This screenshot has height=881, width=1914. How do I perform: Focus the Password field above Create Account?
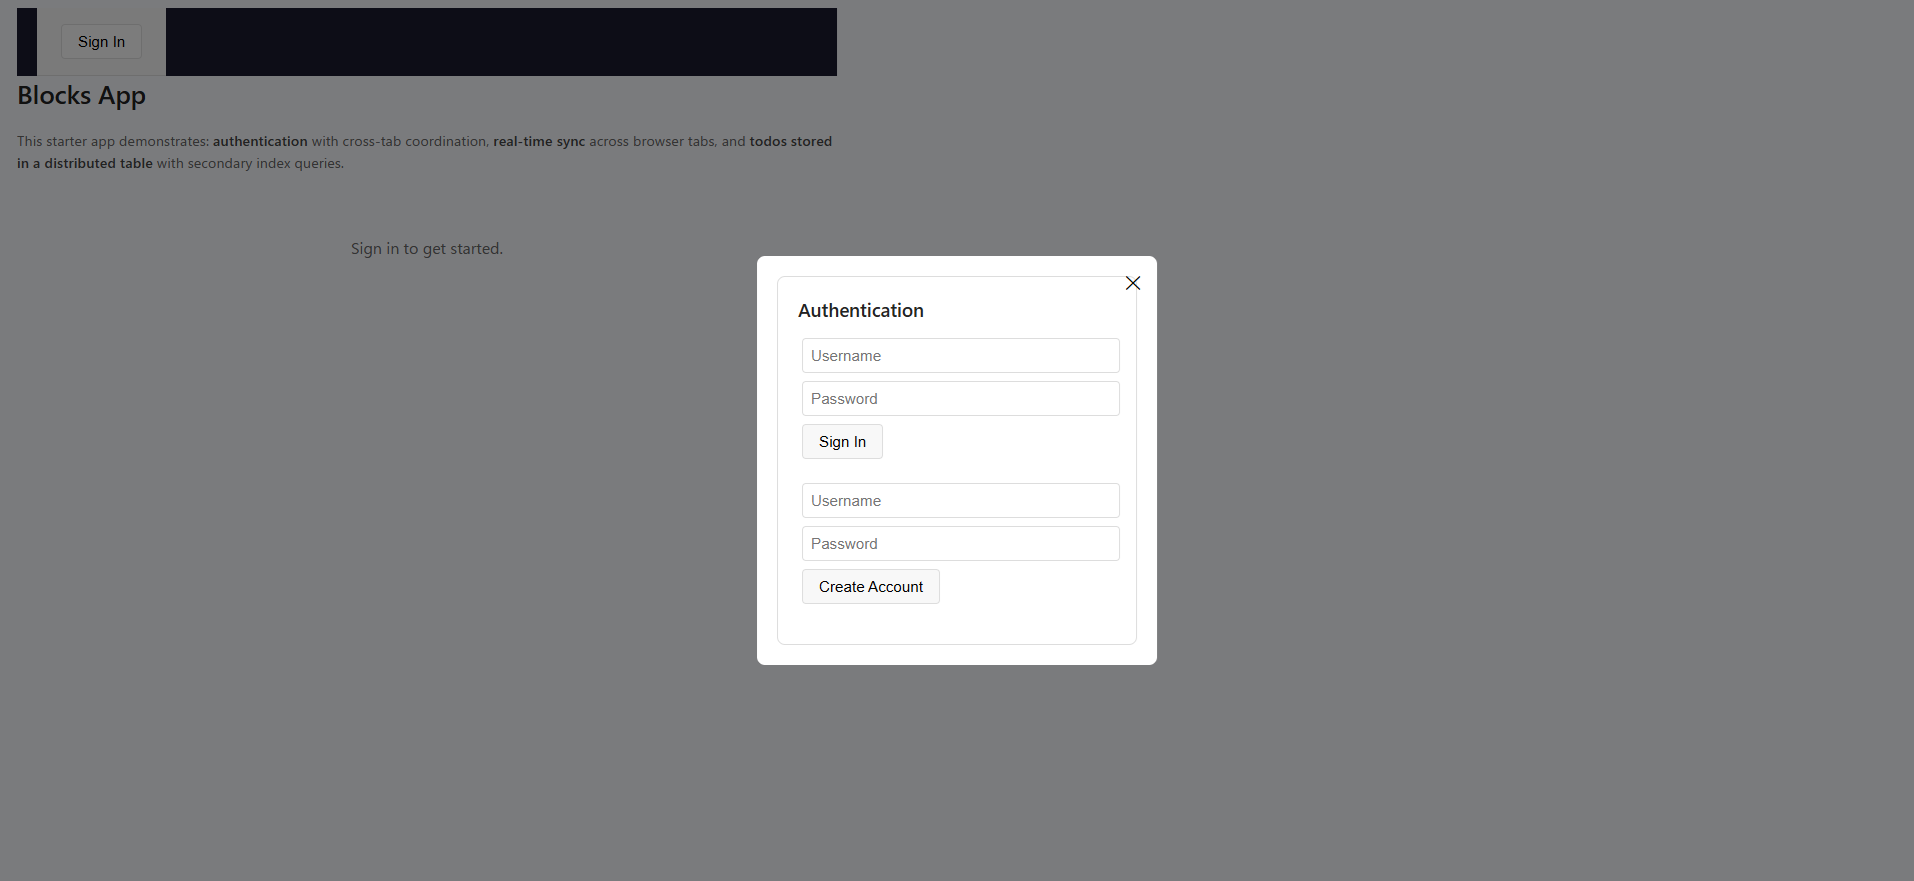coord(960,544)
